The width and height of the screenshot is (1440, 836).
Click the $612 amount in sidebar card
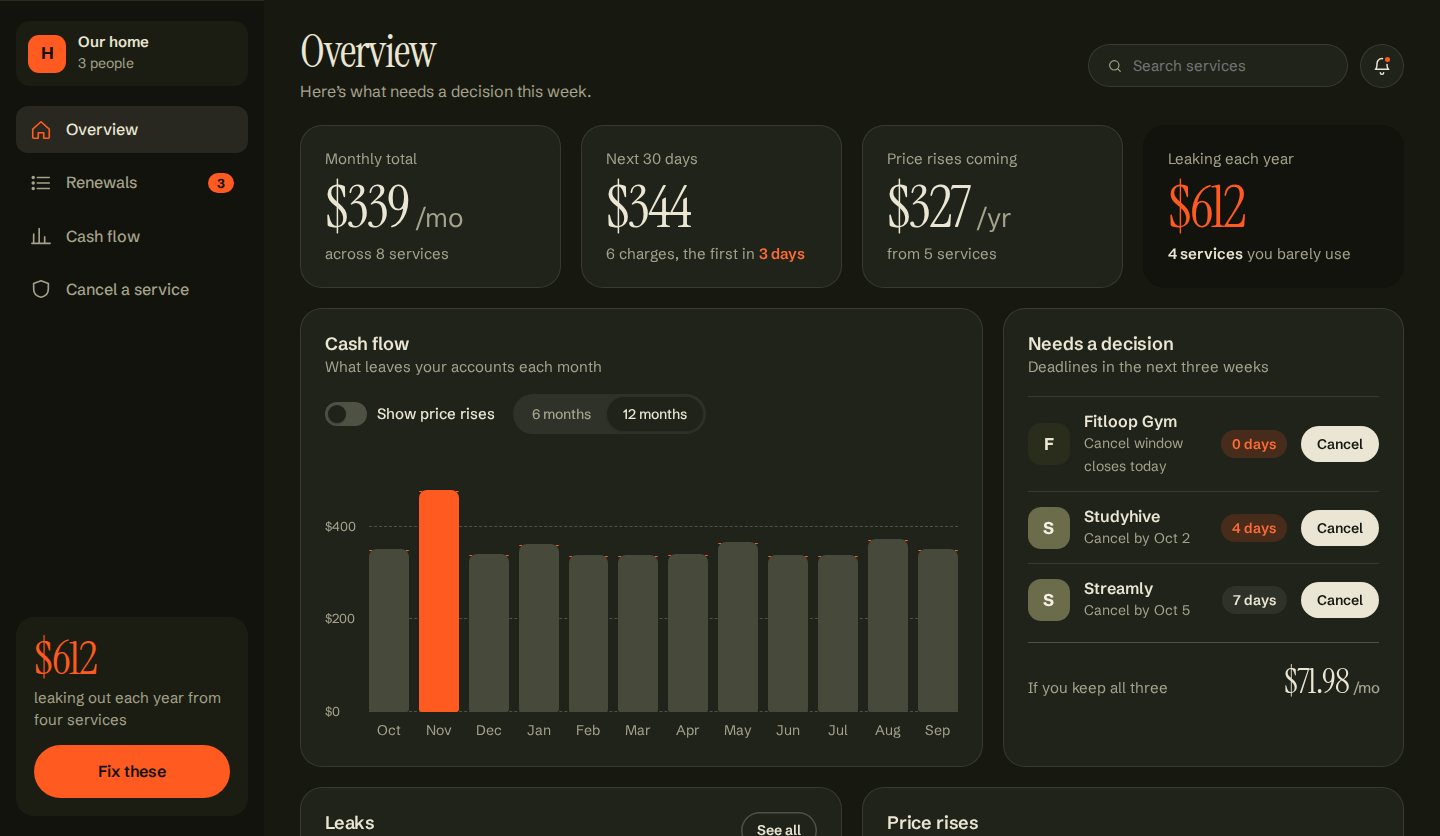[x=66, y=658]
